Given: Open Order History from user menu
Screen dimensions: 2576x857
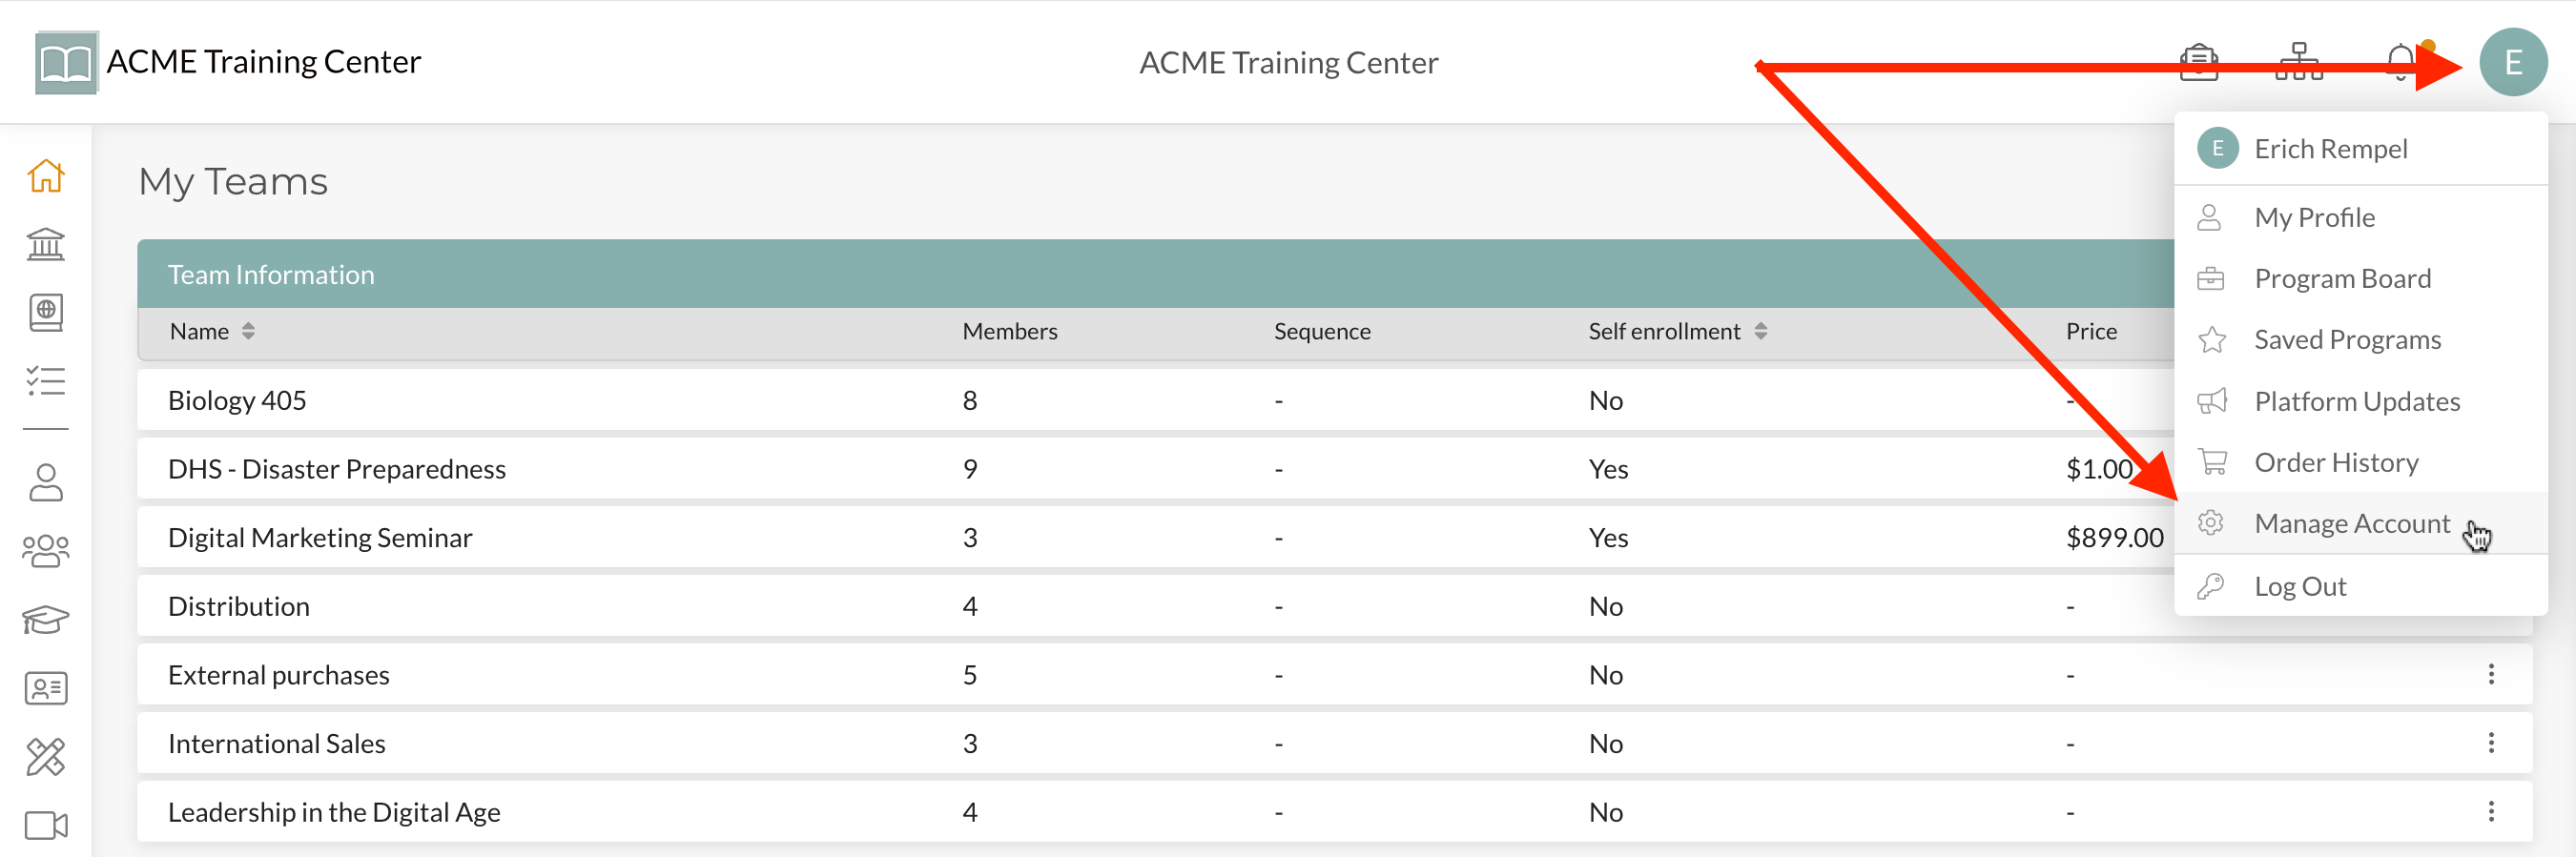Looking at the screenshot, I should [x=2336, y=463].
